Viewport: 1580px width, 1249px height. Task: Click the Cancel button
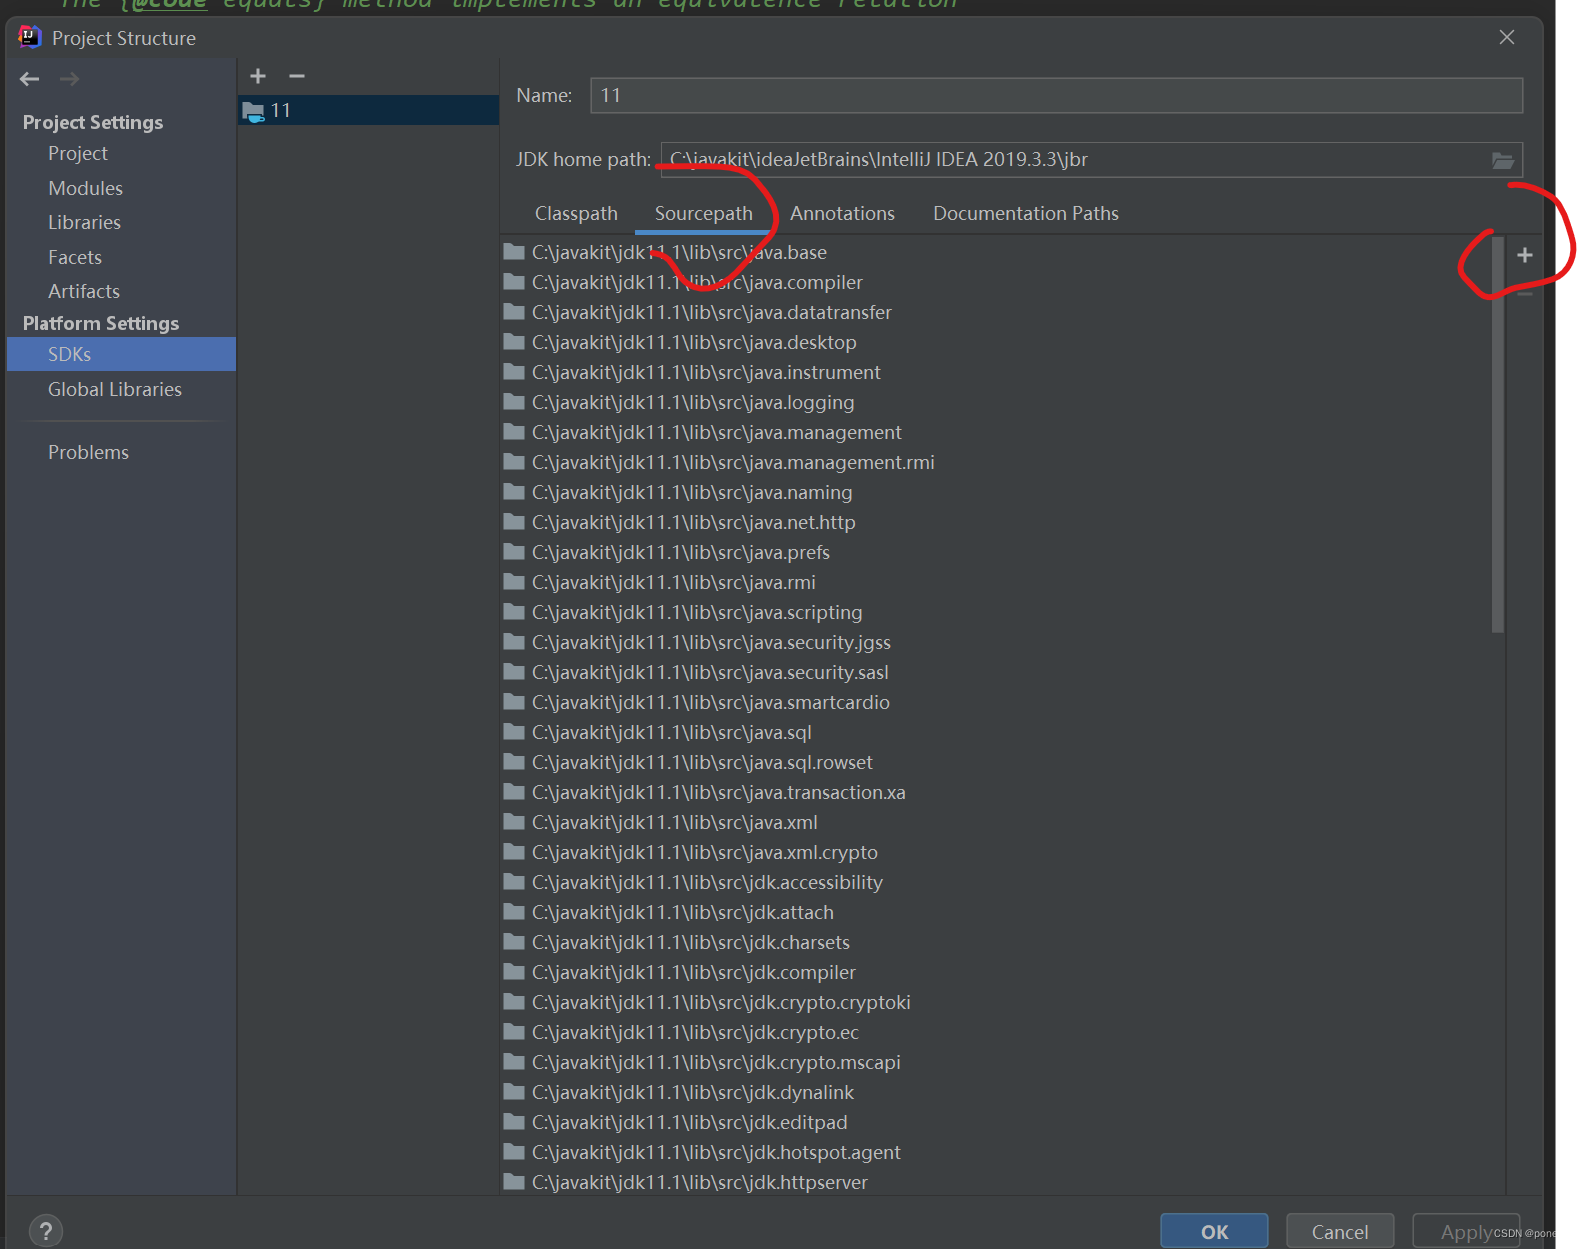click(1340, 1231)
